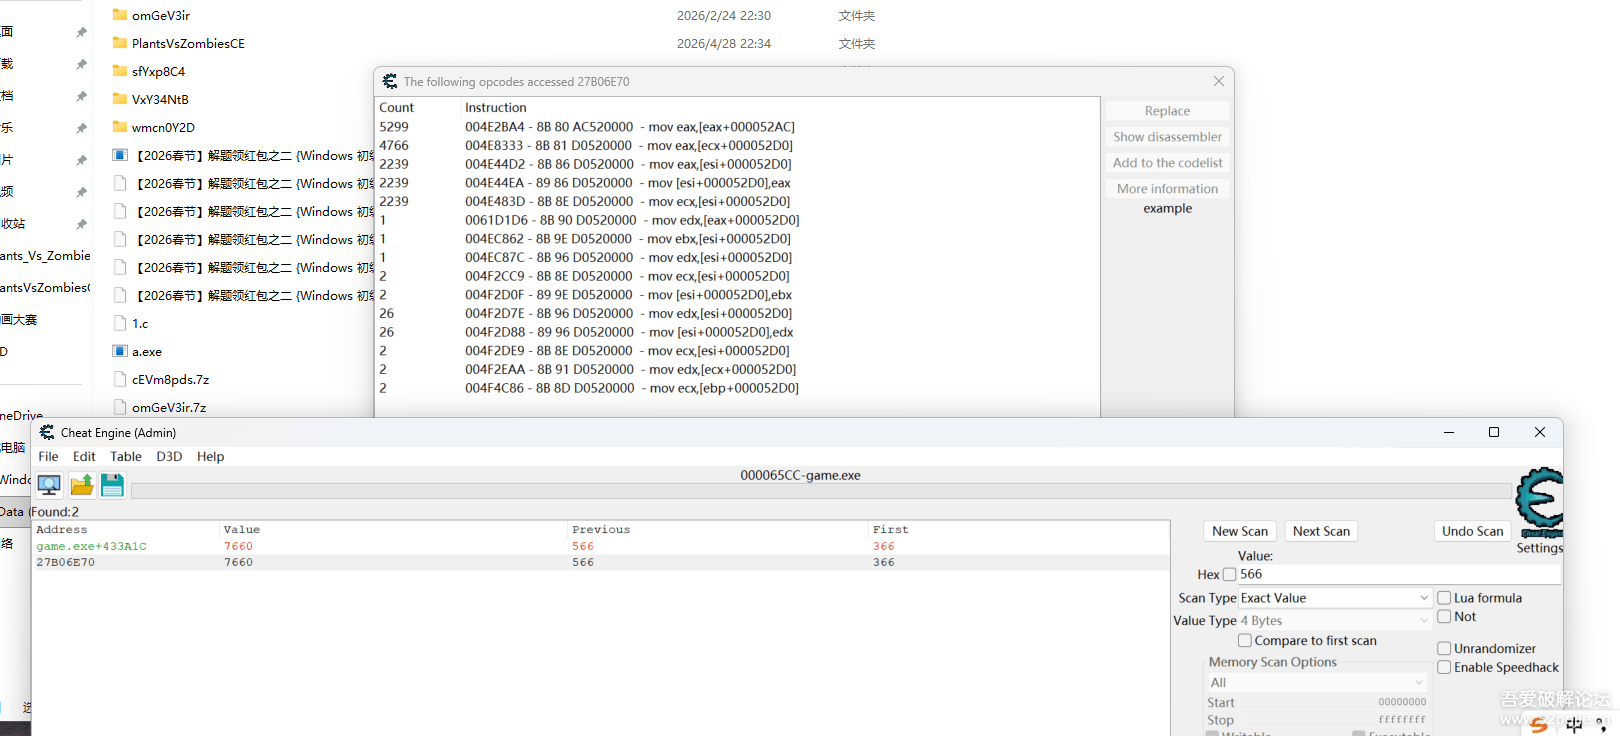This screenshot has width=1620, height=736.
Task: Click the More information button
Action: click(x=1167, y=189)
